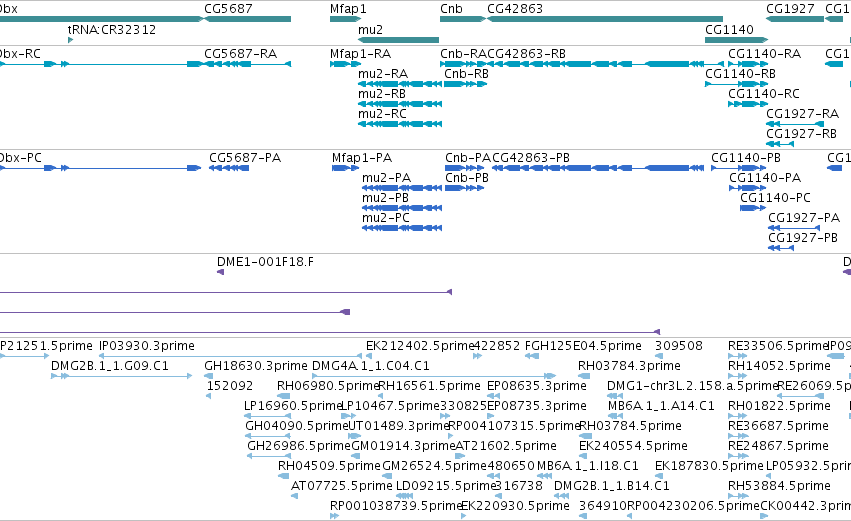
Task: Click the mu2 gene in the top track
Action: (398, 40)
